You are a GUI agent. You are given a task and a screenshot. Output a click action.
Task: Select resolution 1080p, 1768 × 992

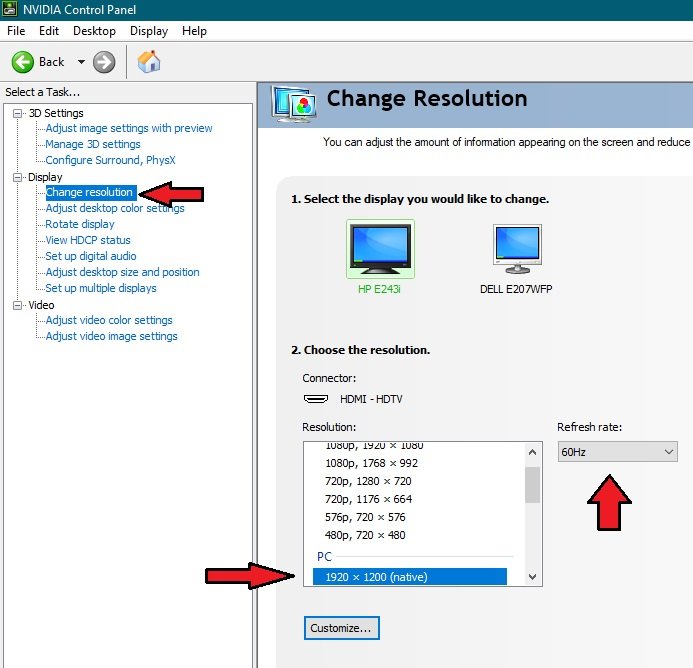click(x=371, y=463)
